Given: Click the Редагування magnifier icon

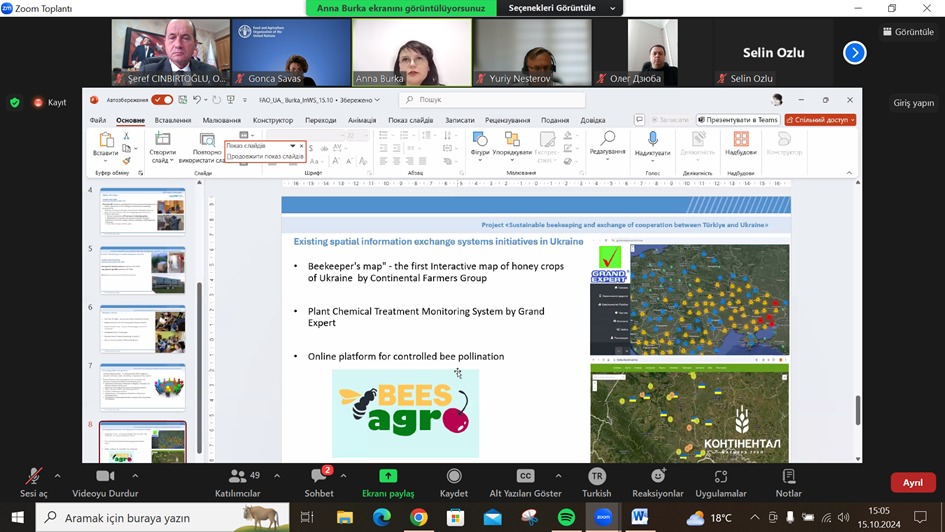Looking at the screenshot, I should point(608,138).
